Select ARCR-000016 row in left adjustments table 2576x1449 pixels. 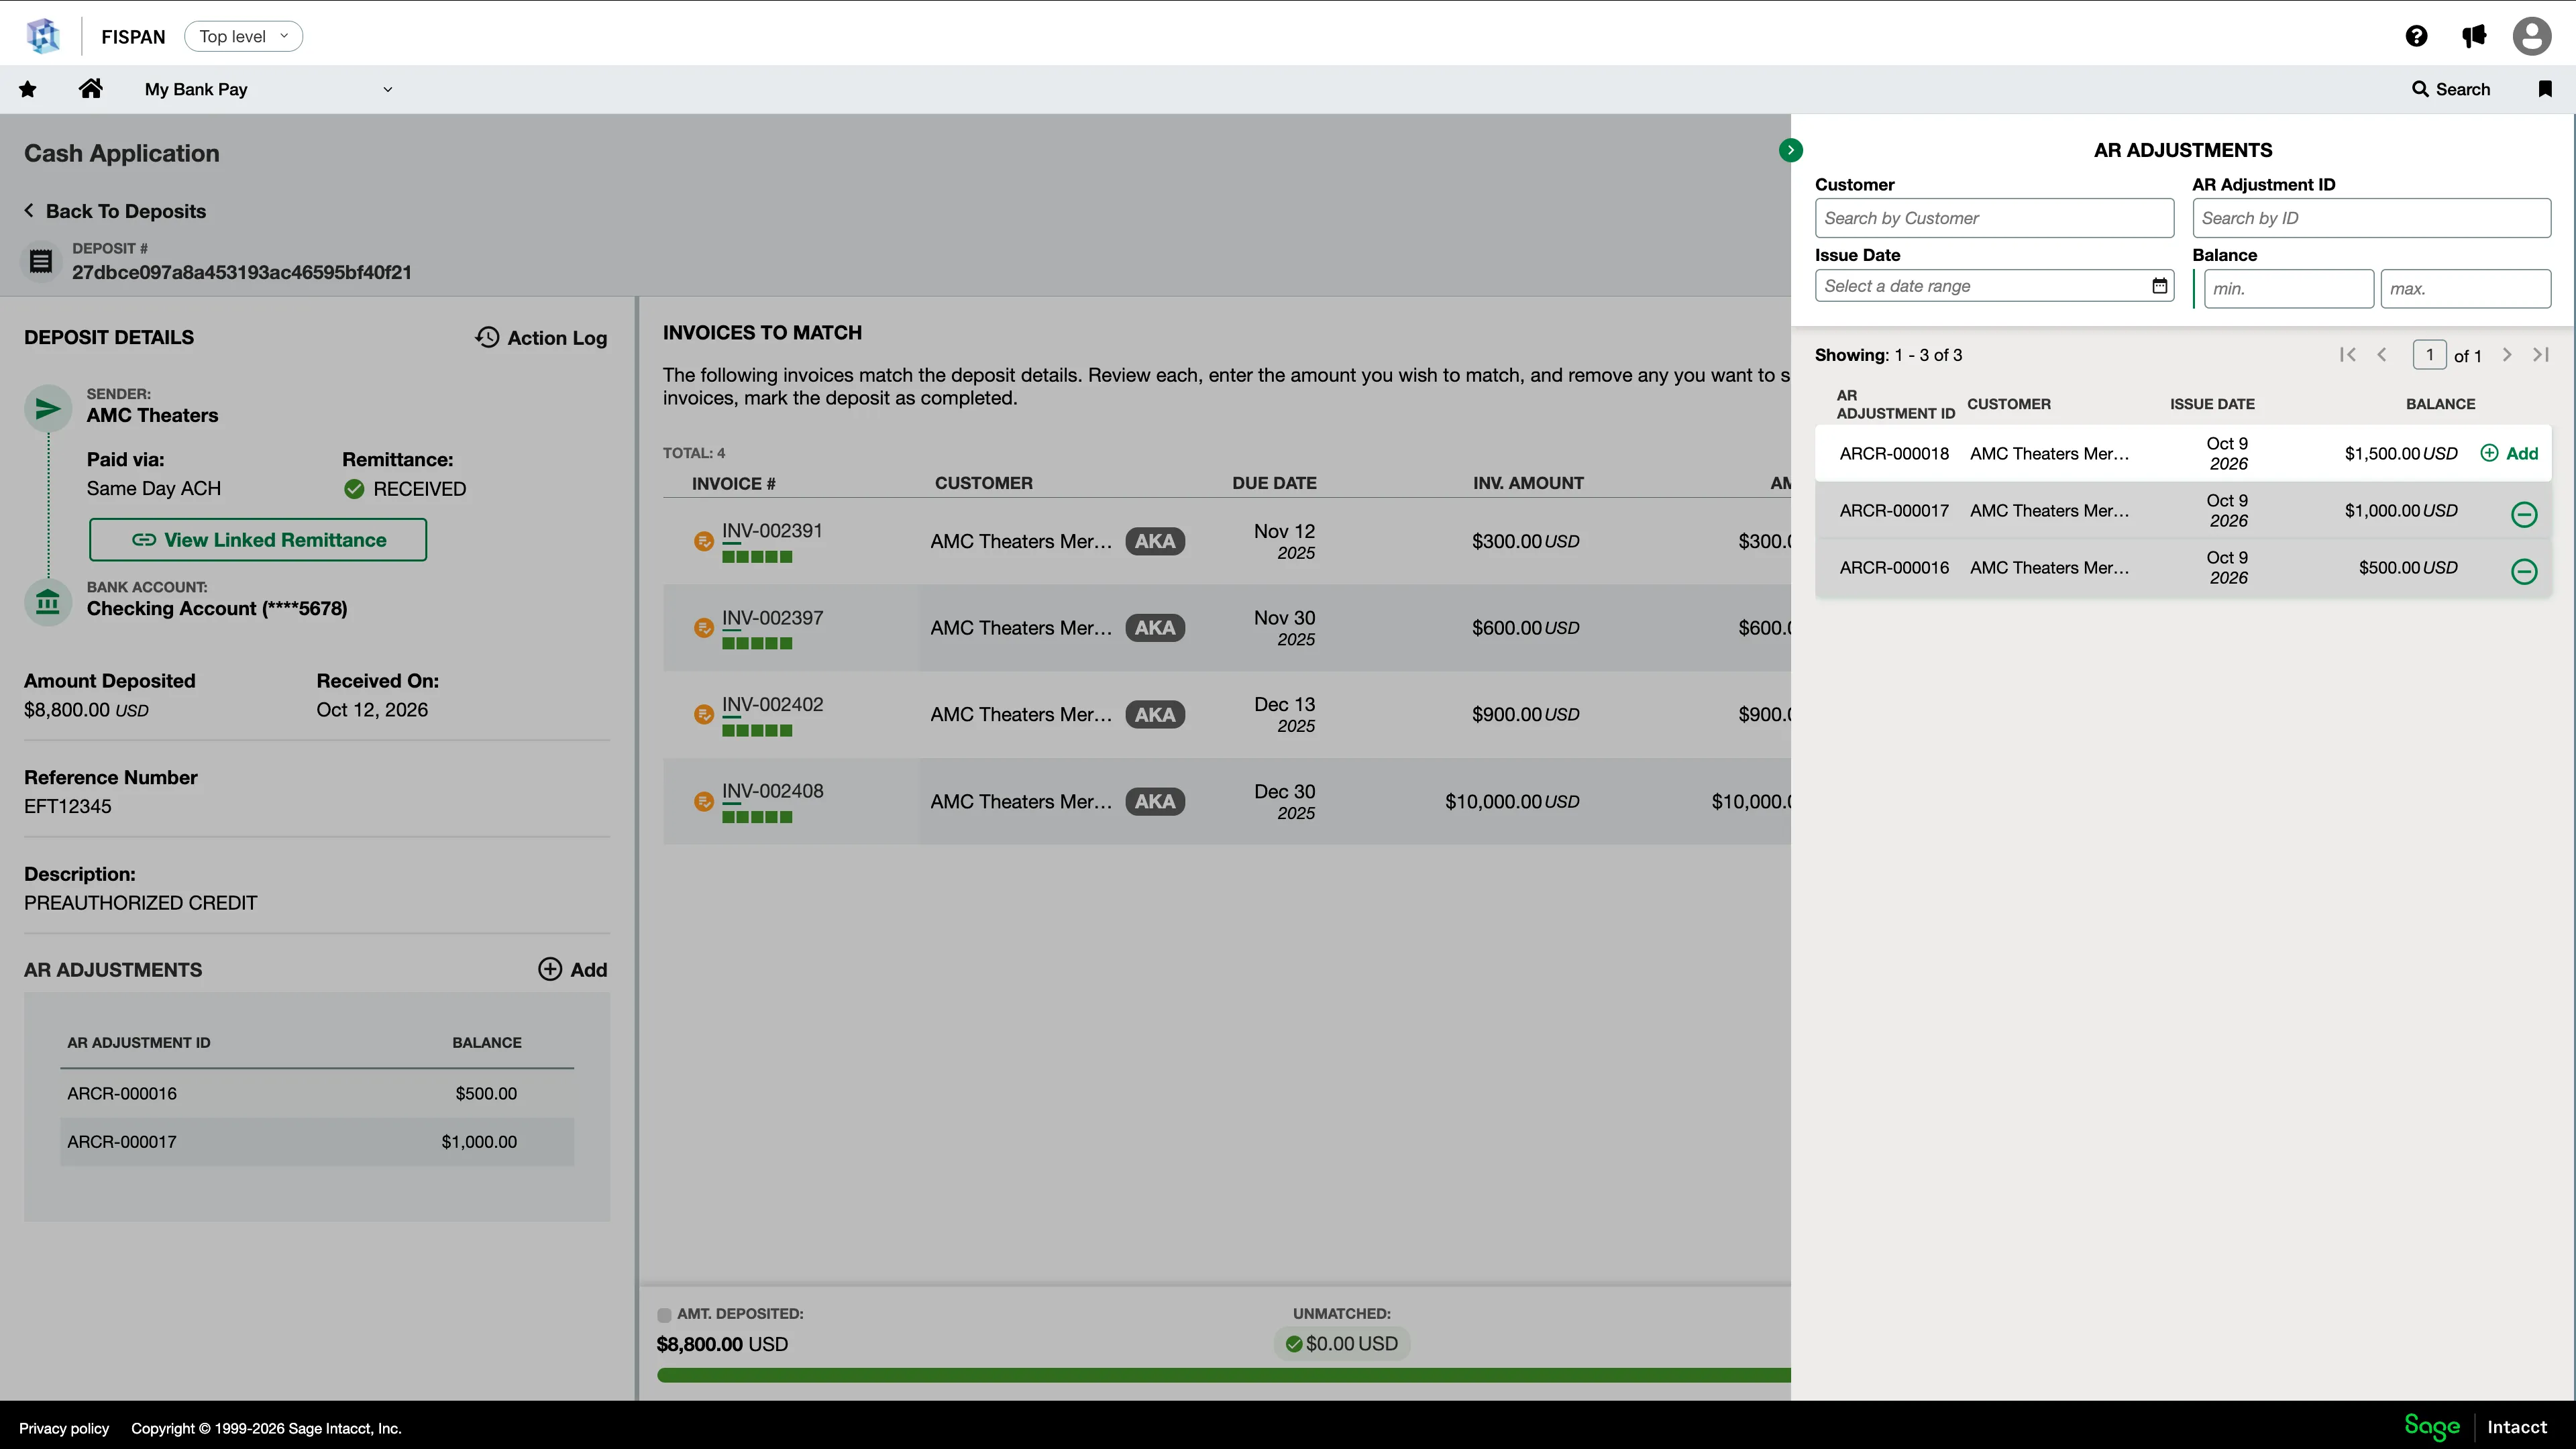tap(317, 1093)
